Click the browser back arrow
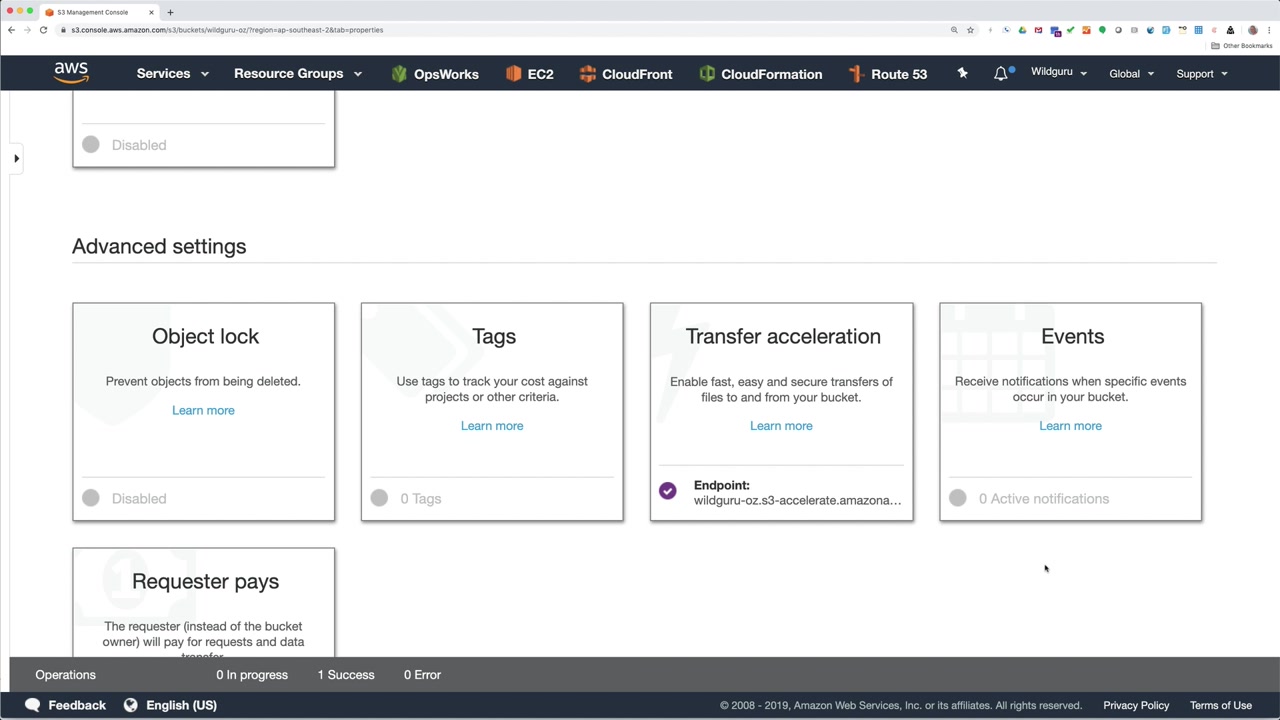The height and width of the screenshot is (720, 1280). pos(12,30)
